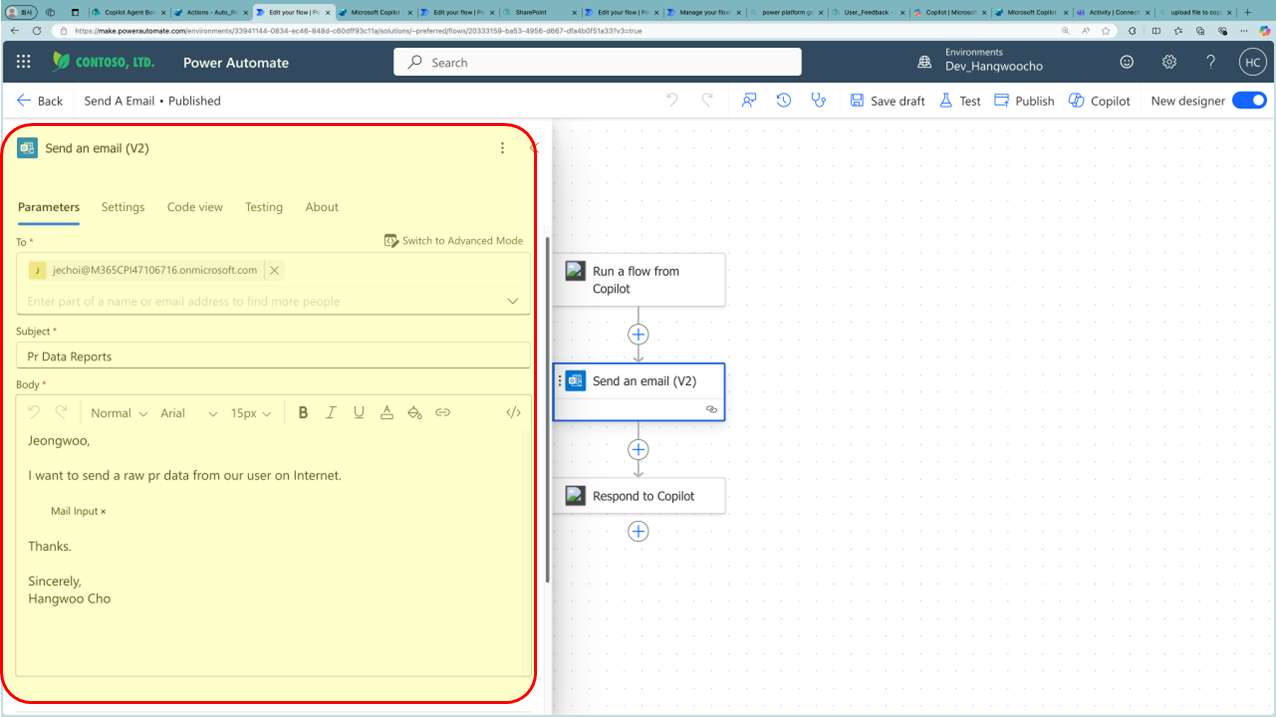
Task: Remove the jechoi recipient with the X
Action: (274, 270)
